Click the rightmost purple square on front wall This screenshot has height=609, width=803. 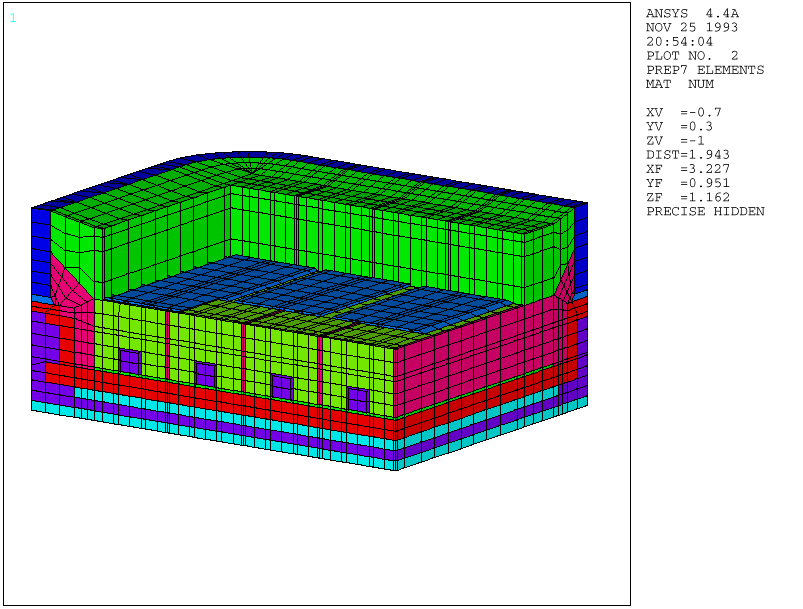point(358,399)
